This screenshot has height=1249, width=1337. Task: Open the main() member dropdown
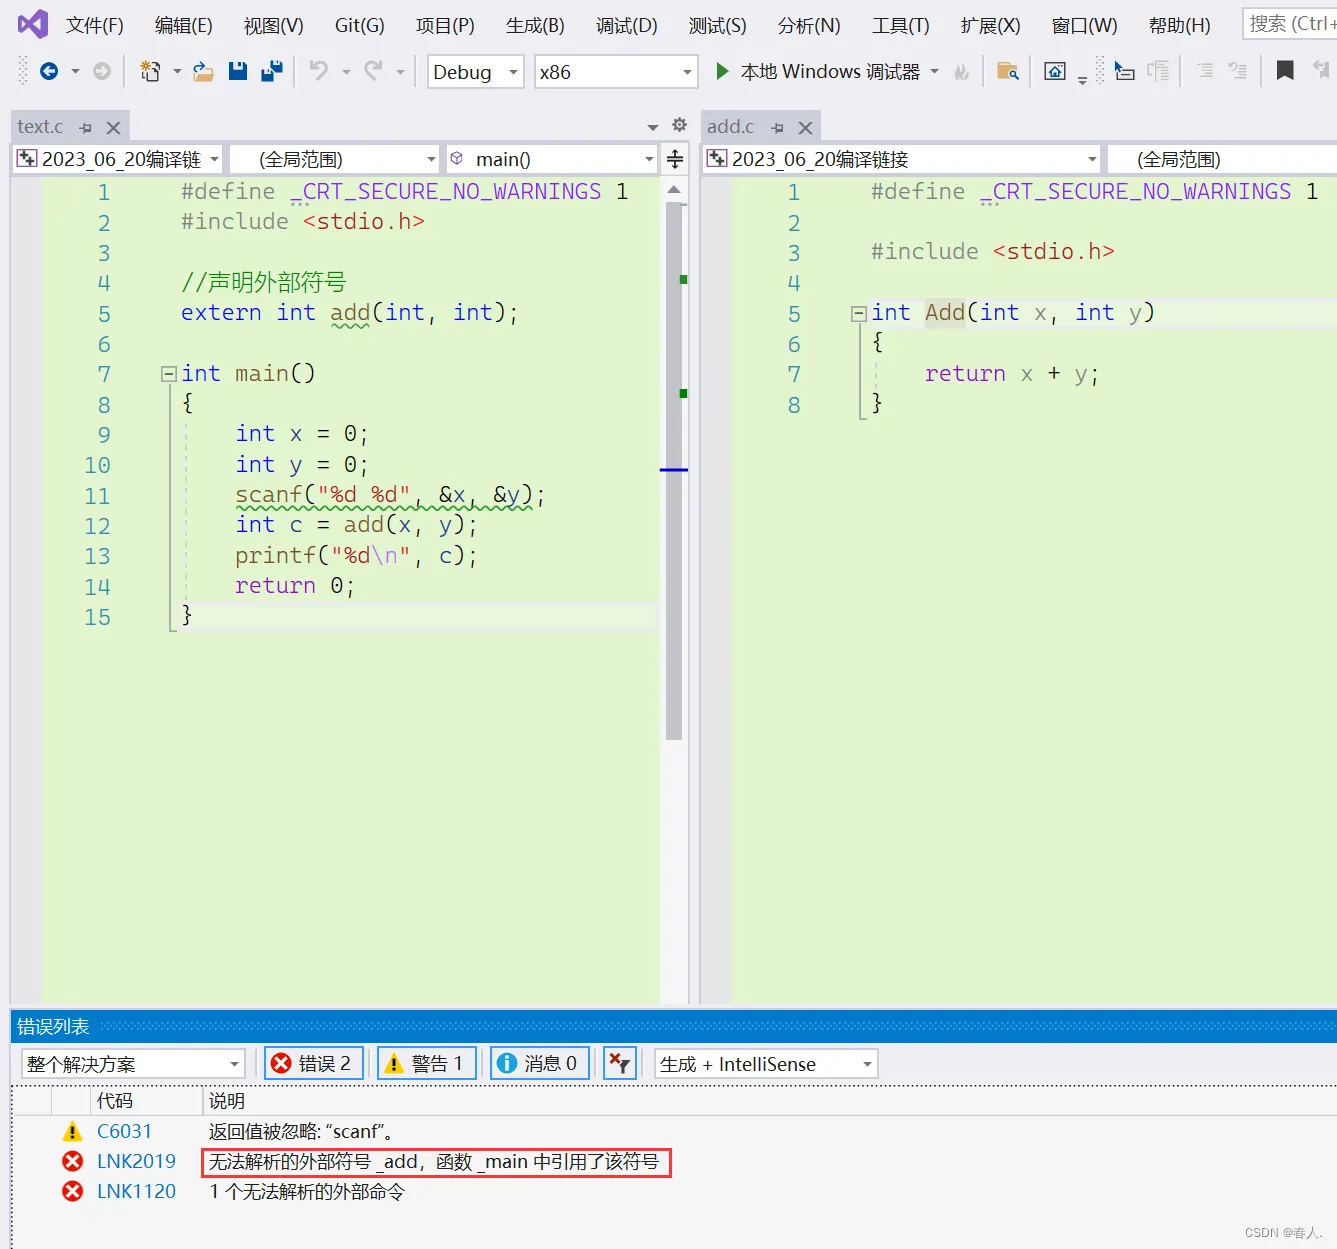click(551, 159)
